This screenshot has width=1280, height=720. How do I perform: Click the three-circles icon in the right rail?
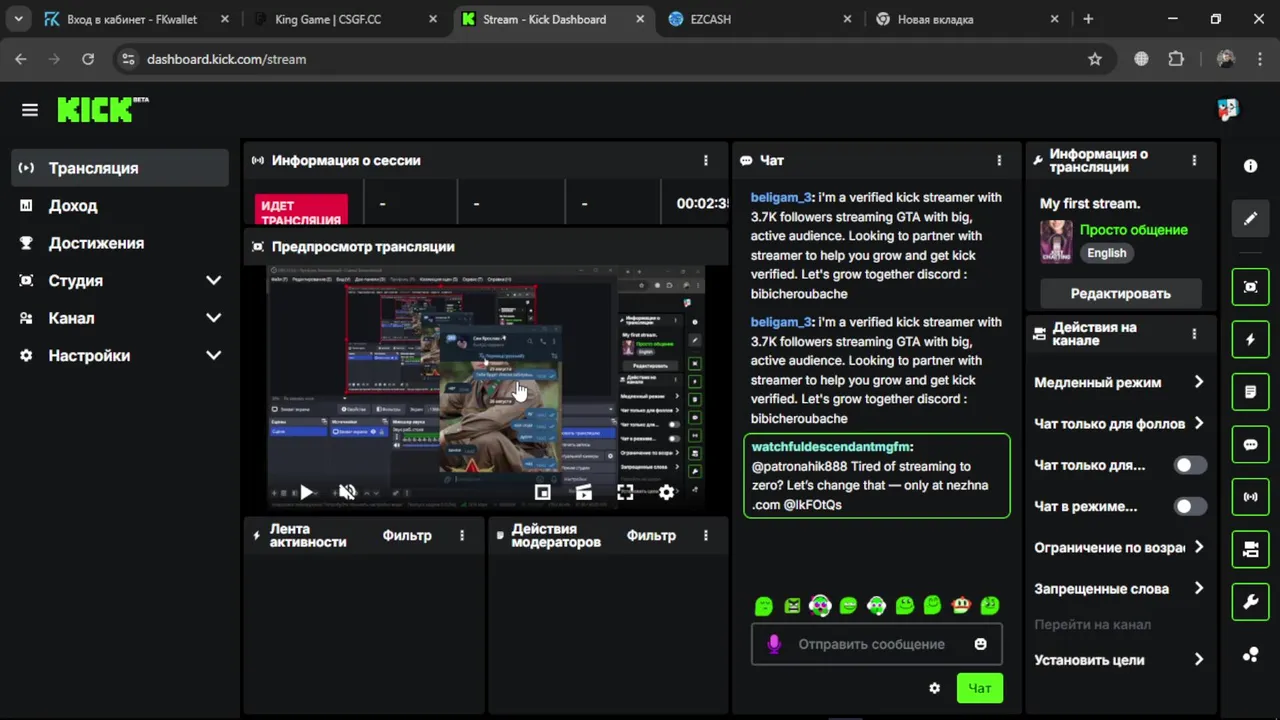pyautogui.click(x=1250, y=655)
